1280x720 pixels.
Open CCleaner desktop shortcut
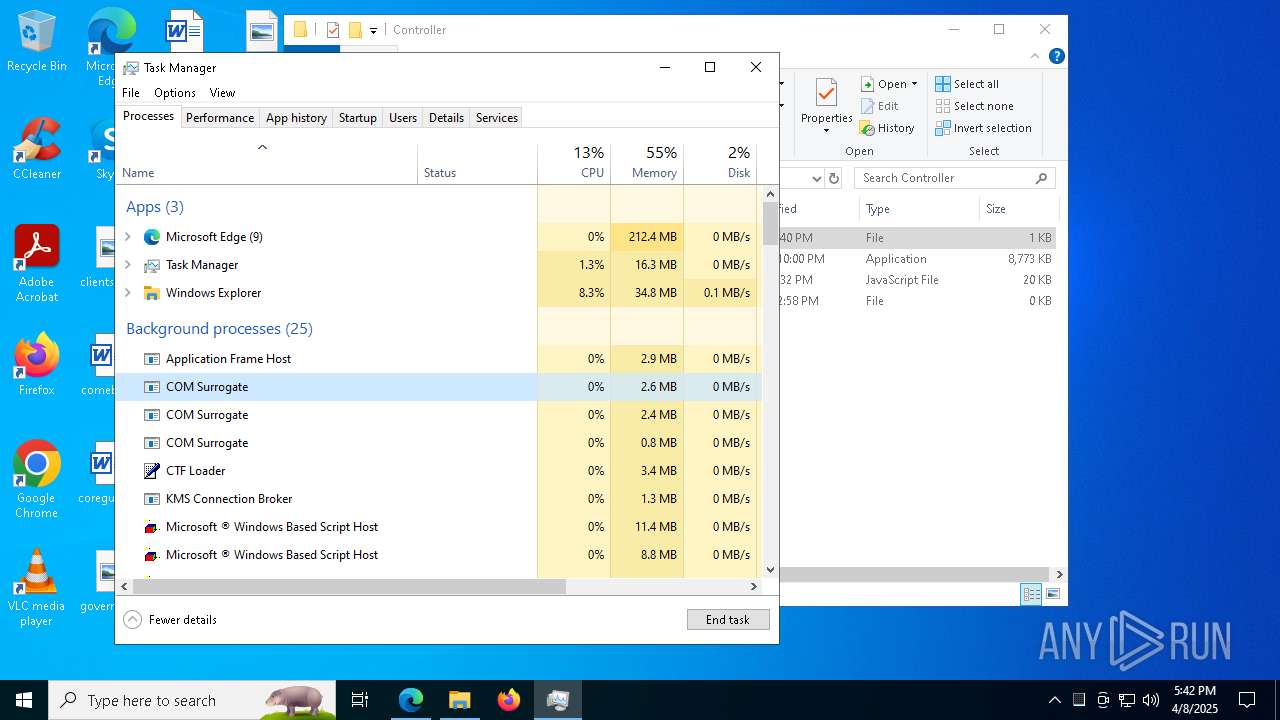pos(37,149)
